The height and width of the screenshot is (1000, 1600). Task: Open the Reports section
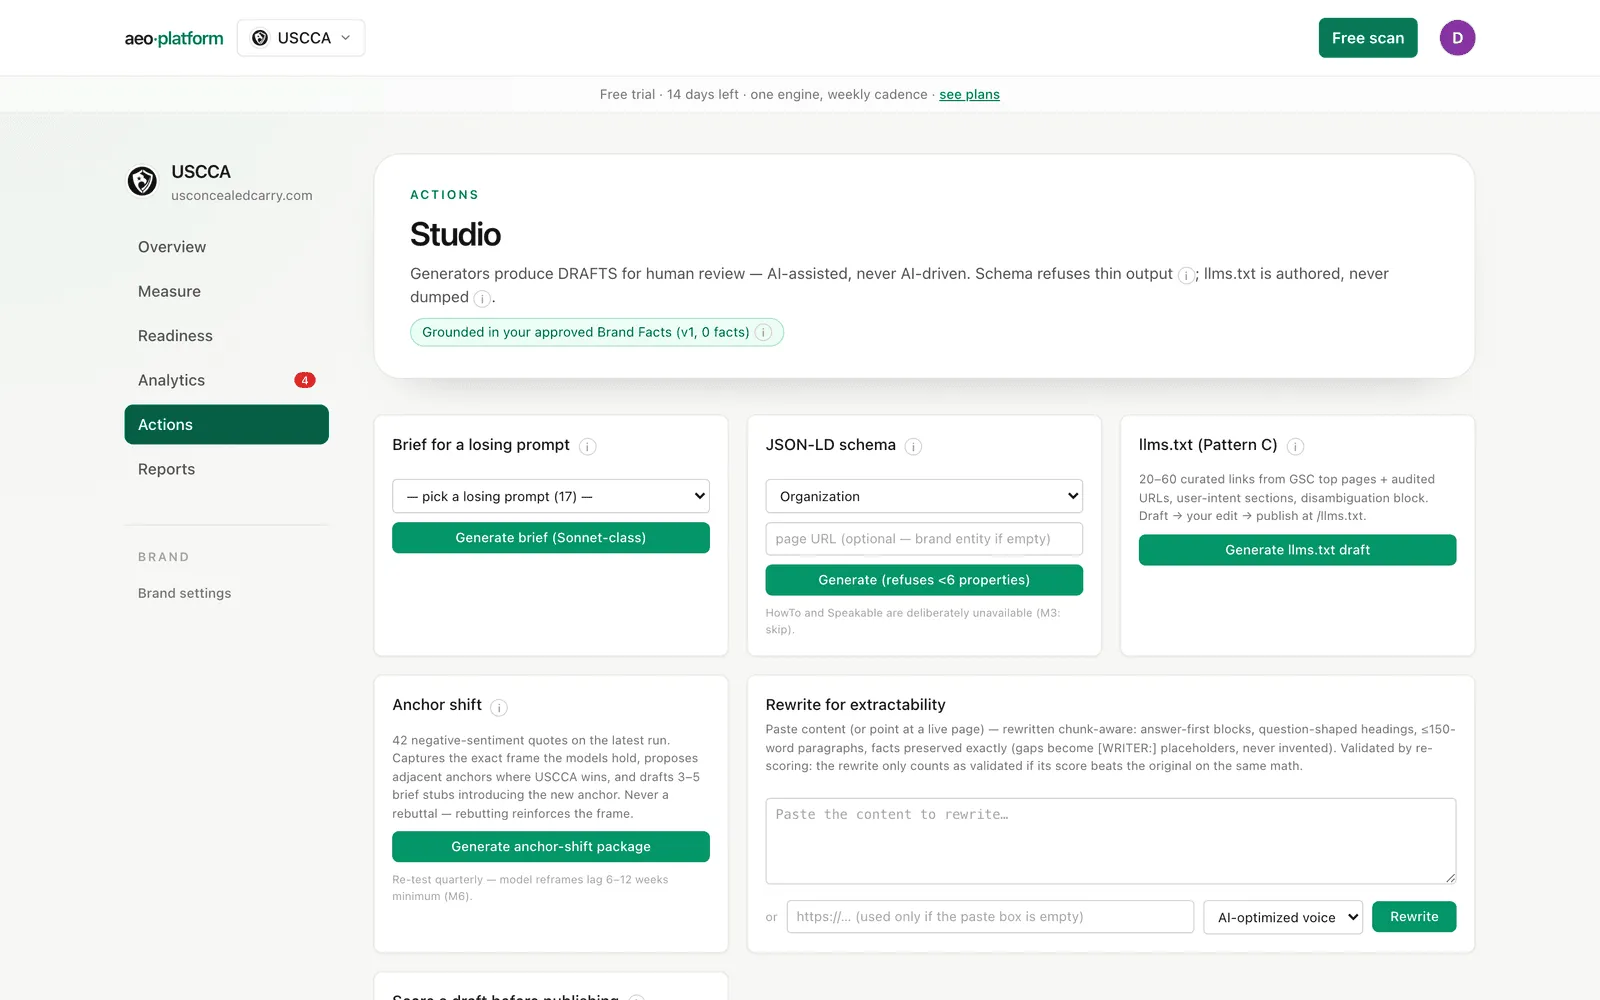point(226,469)
